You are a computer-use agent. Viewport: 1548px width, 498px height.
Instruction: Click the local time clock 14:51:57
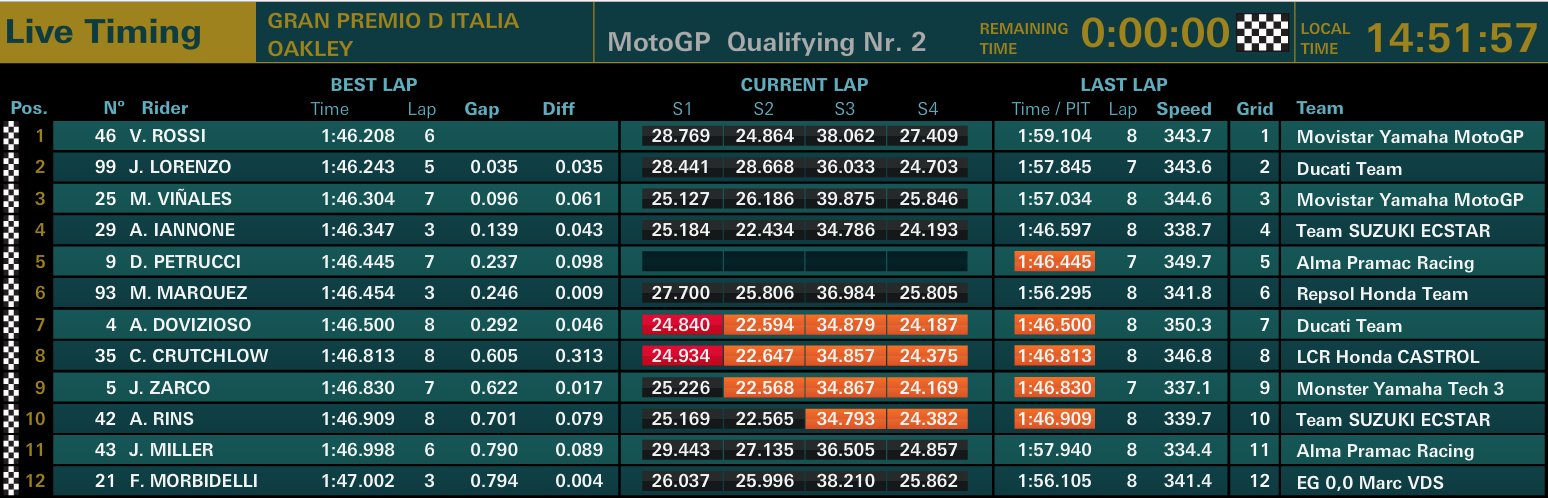[1451, 38]
